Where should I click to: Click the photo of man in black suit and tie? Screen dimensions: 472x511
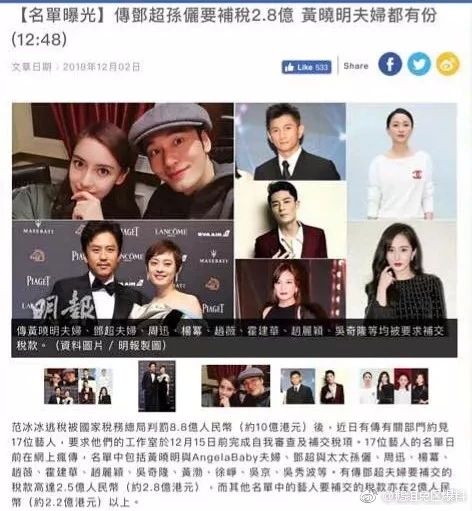pyautogui.click(x=291, y=141)
